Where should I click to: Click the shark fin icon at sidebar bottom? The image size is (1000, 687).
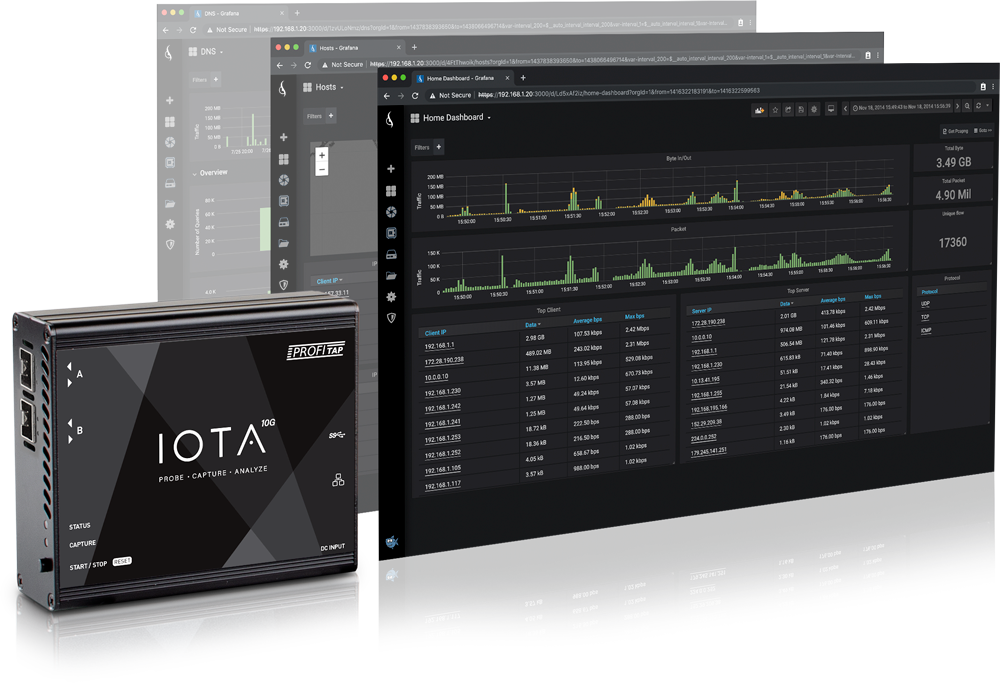392,542
